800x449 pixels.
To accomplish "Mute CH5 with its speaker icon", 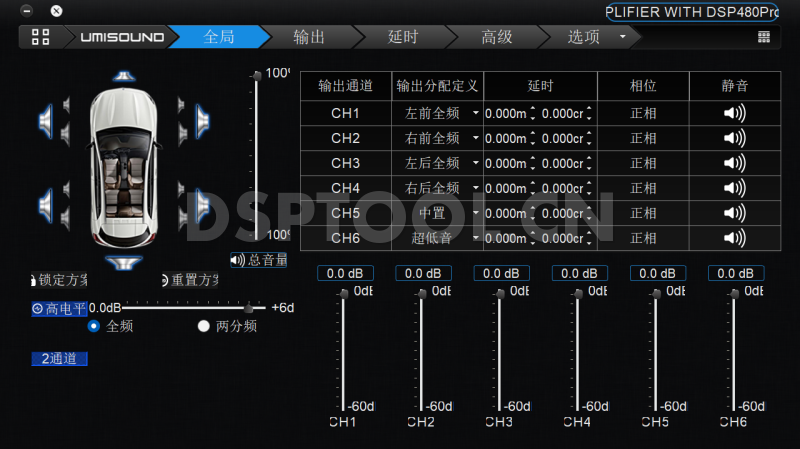I will (x=735, y=213).
